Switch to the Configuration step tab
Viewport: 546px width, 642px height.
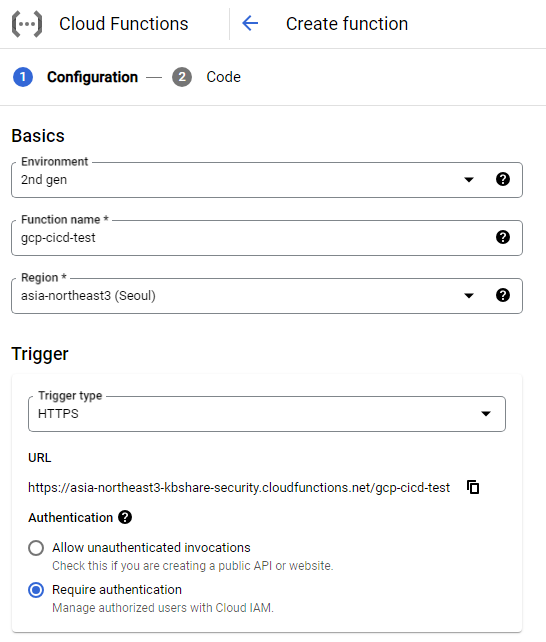93,77
